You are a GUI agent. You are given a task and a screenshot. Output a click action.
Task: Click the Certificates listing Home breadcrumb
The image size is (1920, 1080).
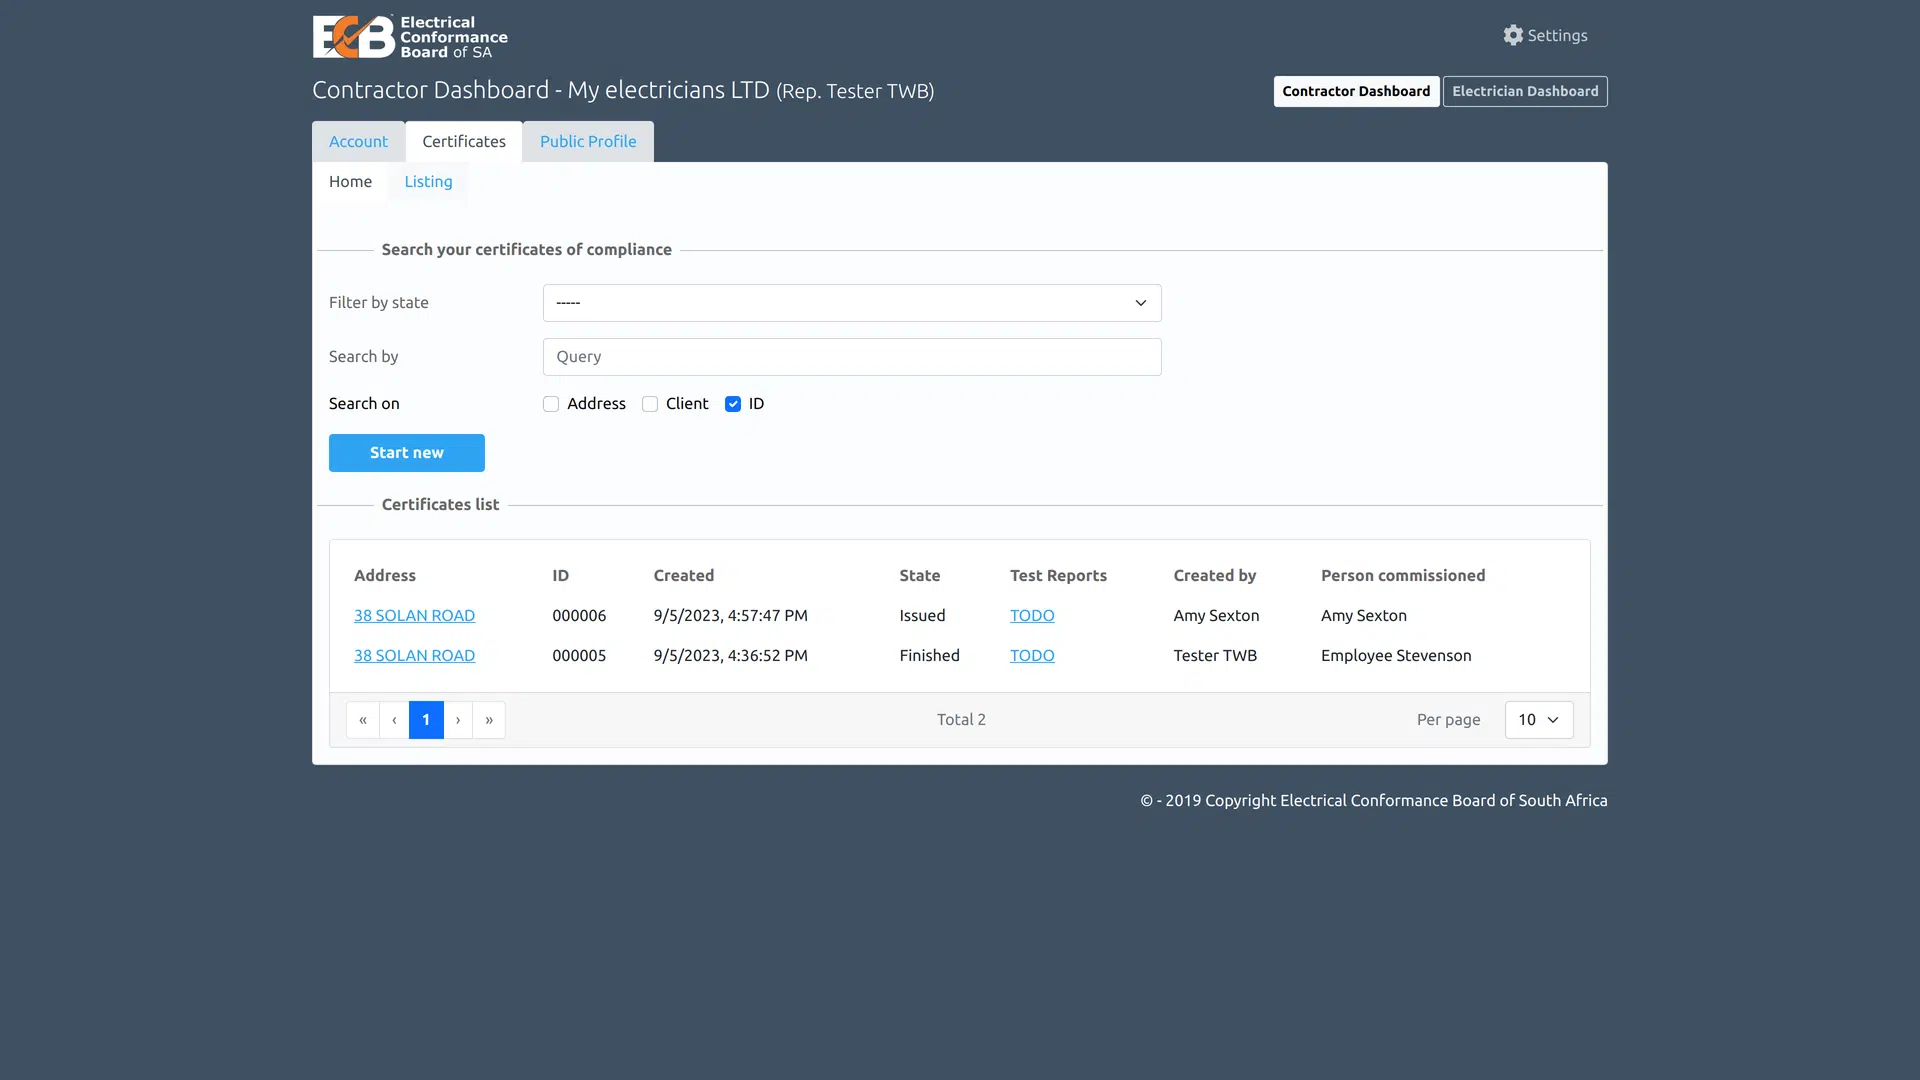coord(349,181)
